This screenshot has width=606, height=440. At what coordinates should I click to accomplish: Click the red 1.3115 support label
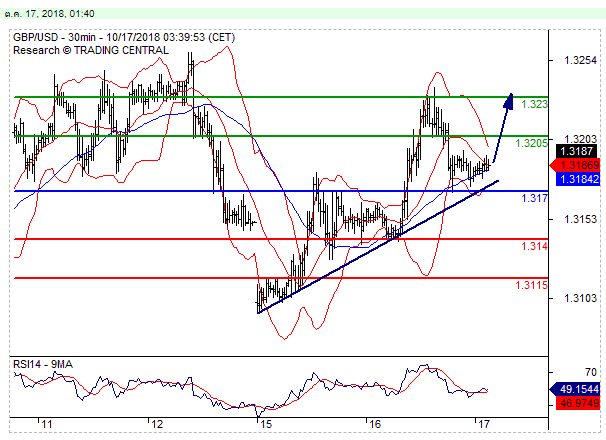coord(531,285)
